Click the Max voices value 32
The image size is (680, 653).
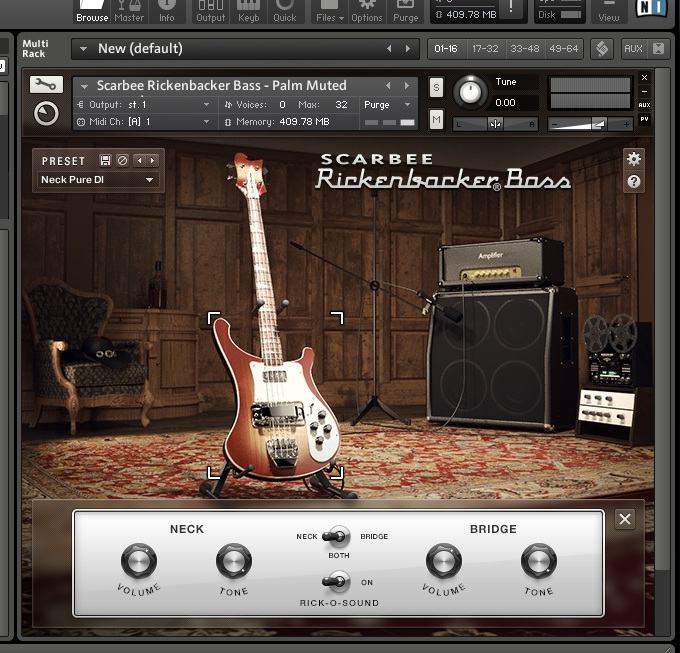(x=341, y=105)
